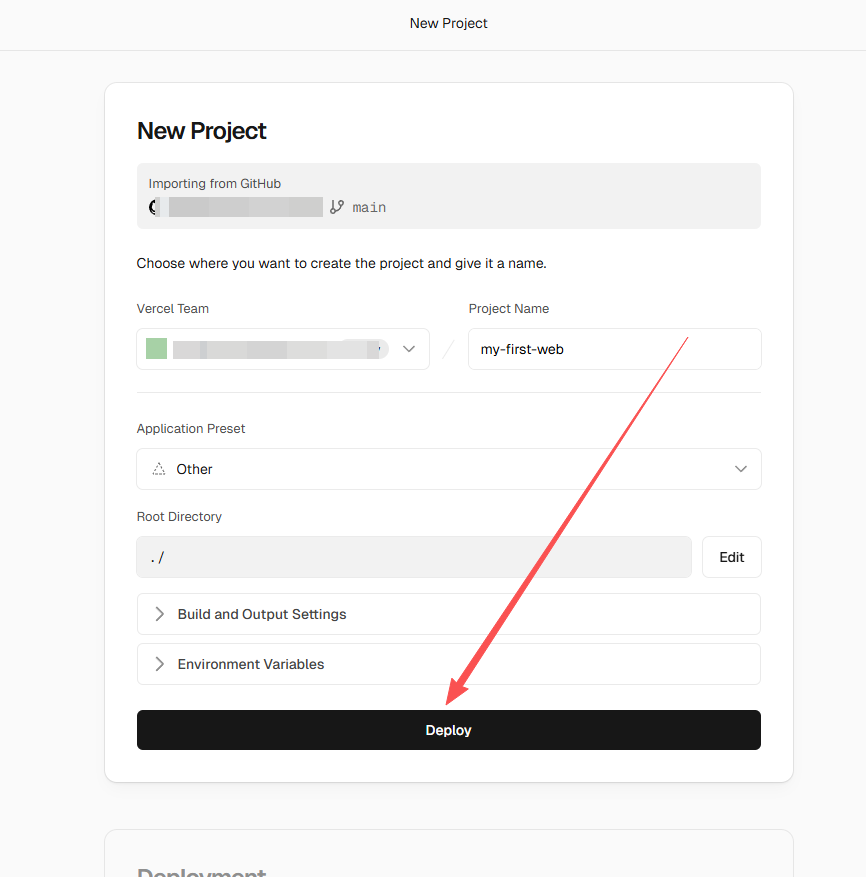Viewport: 866px width, 877px height.
Task: Focus the Project Name field containing my-first-web
Action: [614, 349]
